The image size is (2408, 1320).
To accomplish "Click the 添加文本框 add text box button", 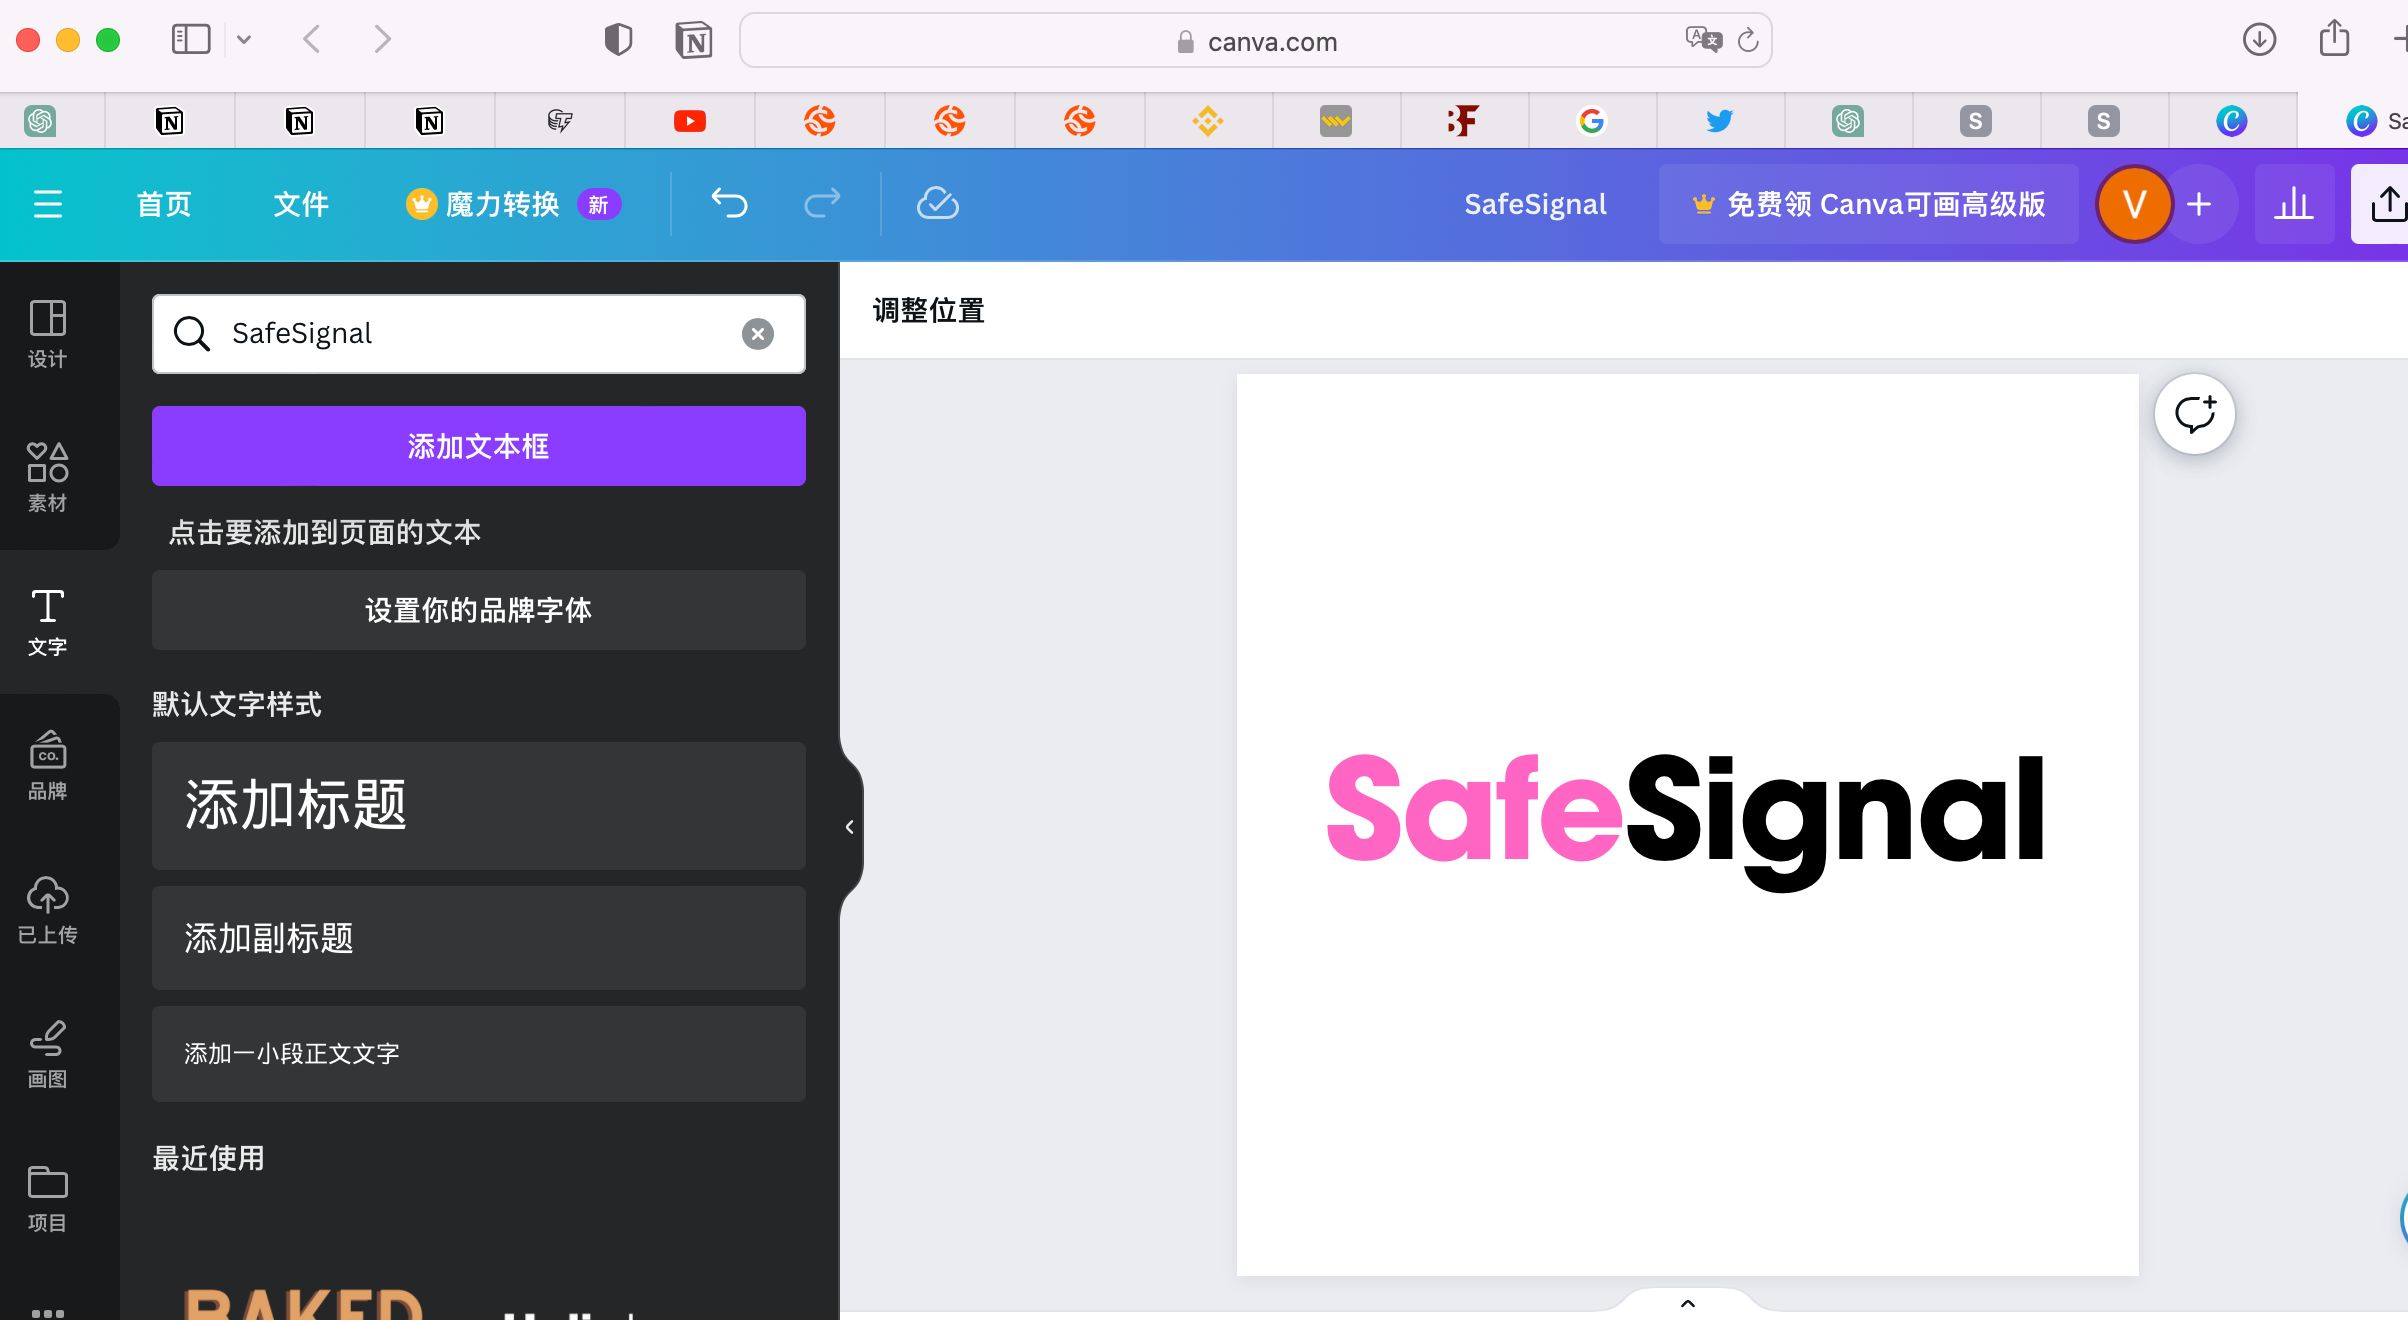I will pos(479,446).
